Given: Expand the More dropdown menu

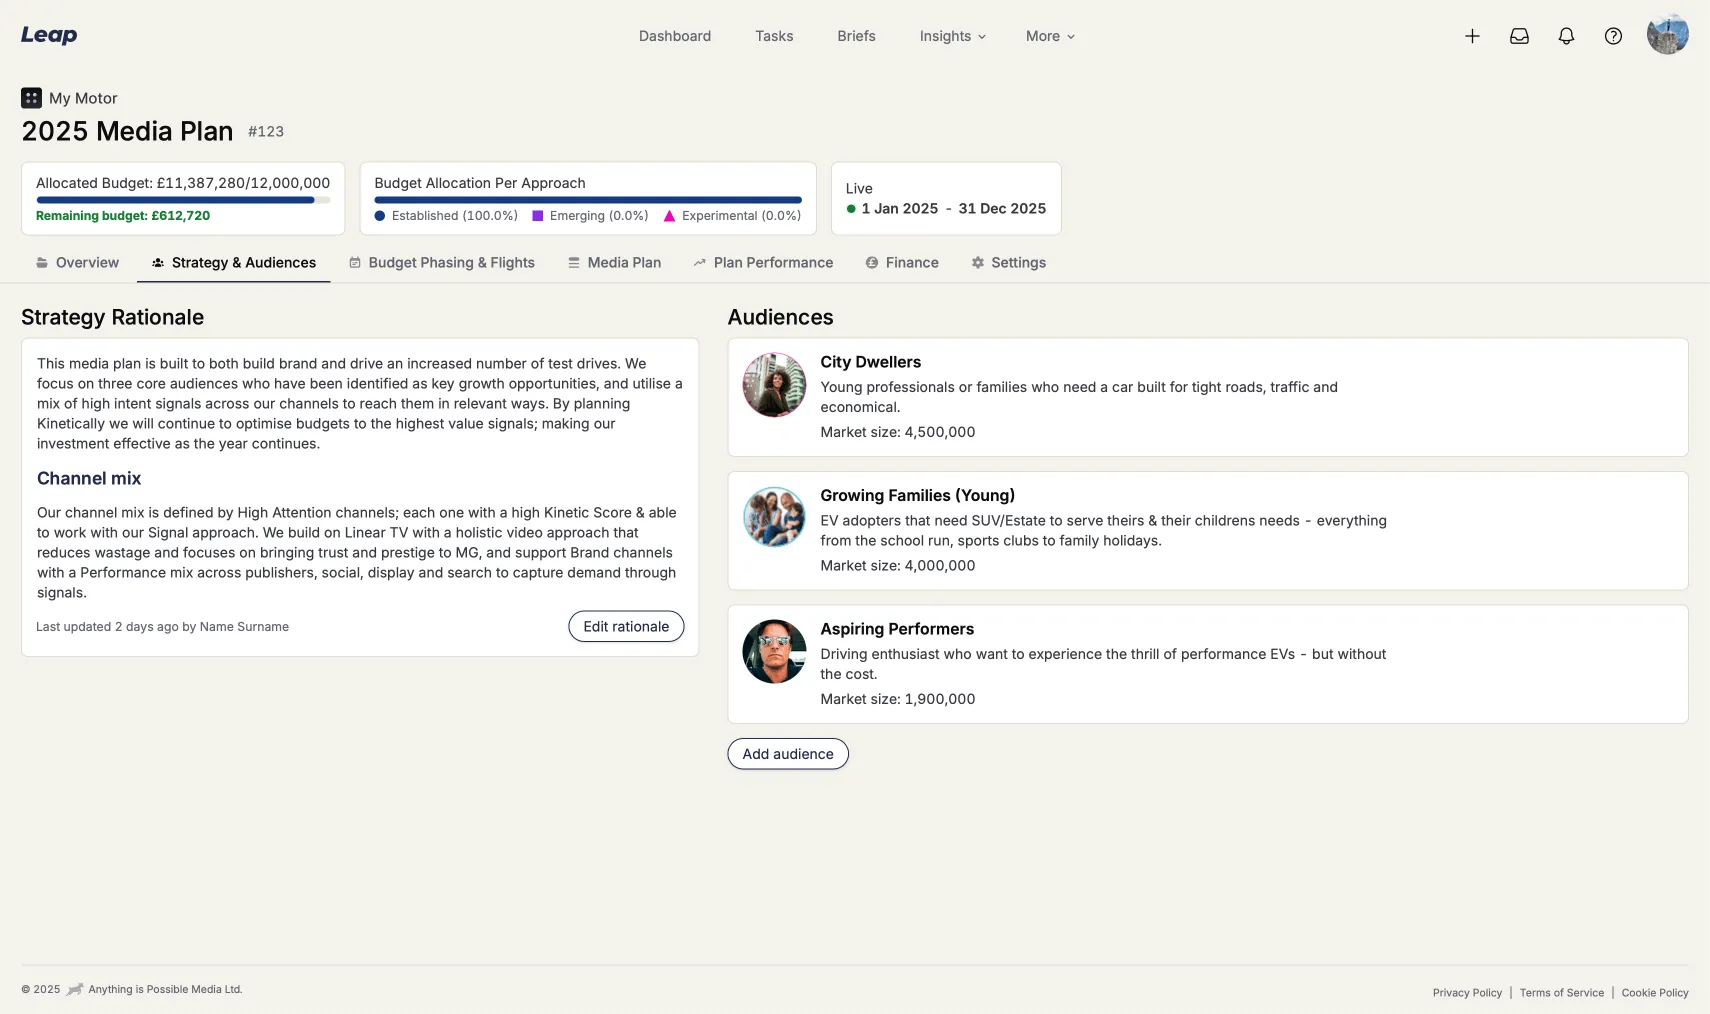Looking at the screenshot, I should [x=1049, y=36].
